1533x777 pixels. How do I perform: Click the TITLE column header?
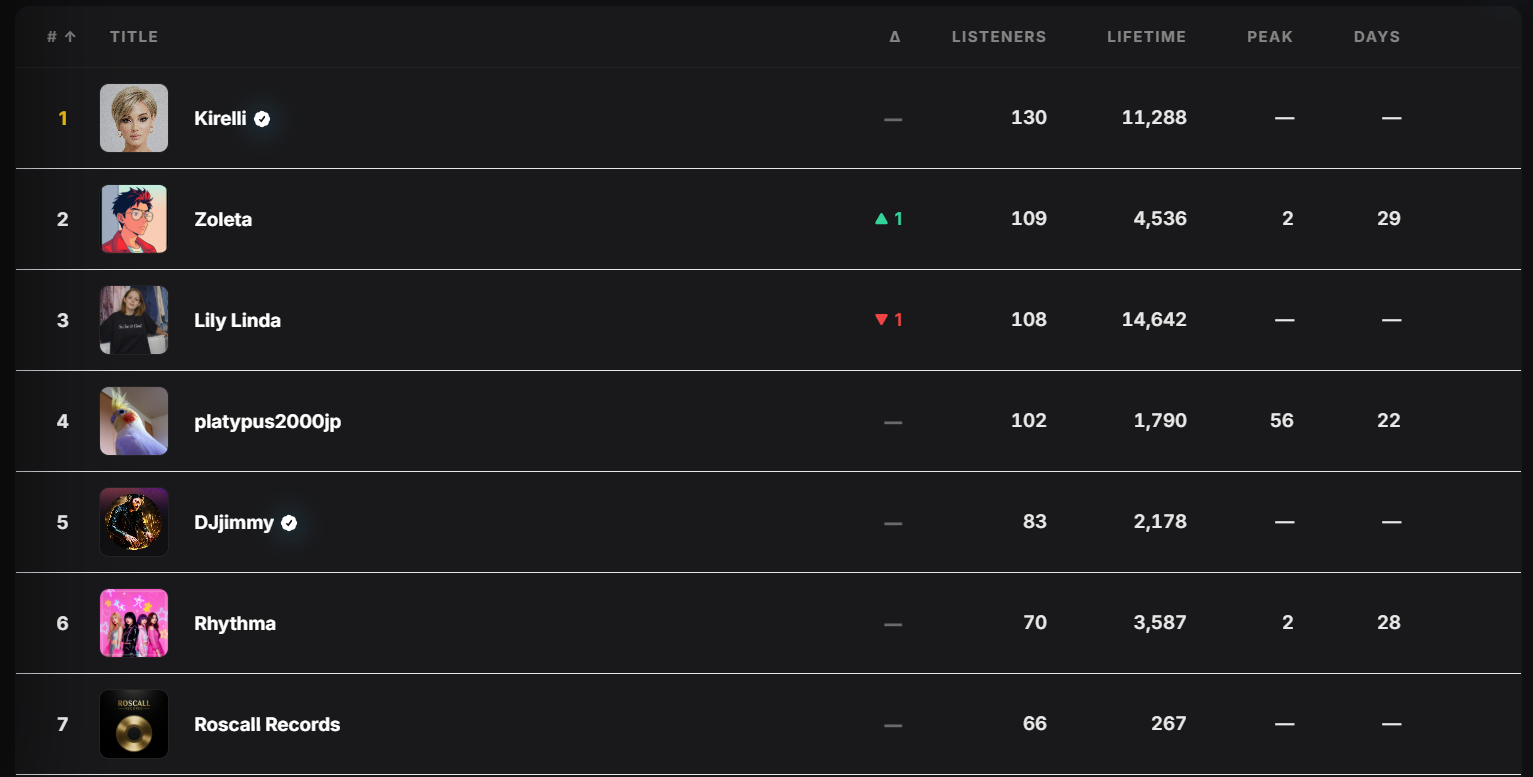(x=134, y=37)
